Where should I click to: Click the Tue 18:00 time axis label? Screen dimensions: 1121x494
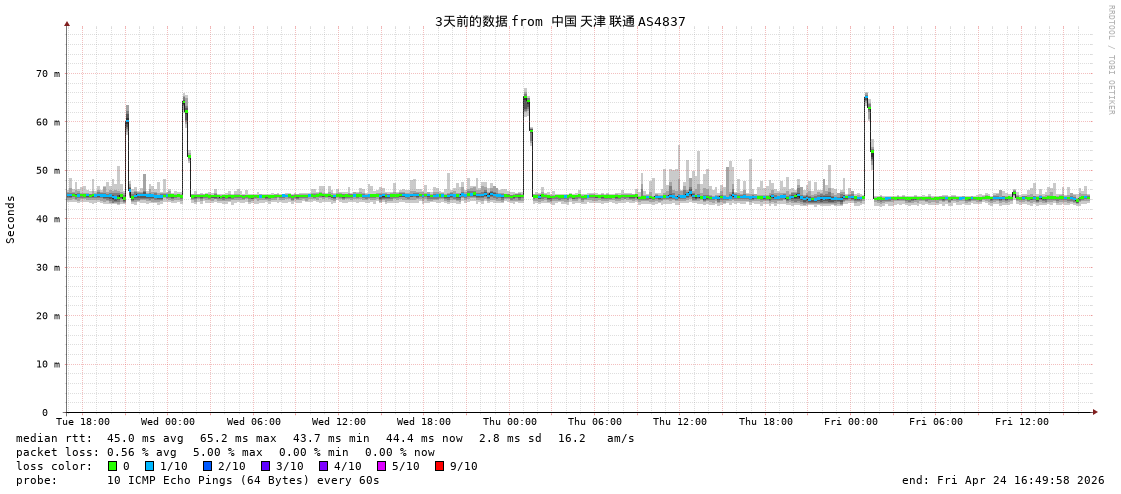(x=83, y=422)
